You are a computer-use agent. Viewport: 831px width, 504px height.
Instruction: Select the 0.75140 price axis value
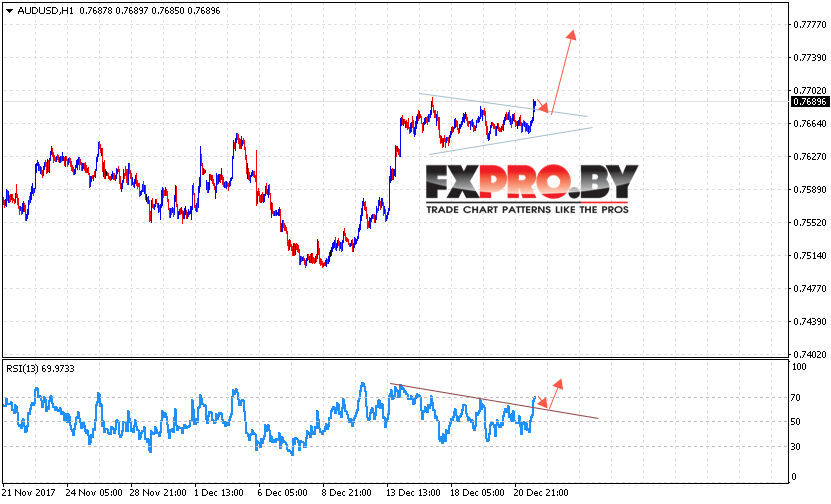(809, 256)
